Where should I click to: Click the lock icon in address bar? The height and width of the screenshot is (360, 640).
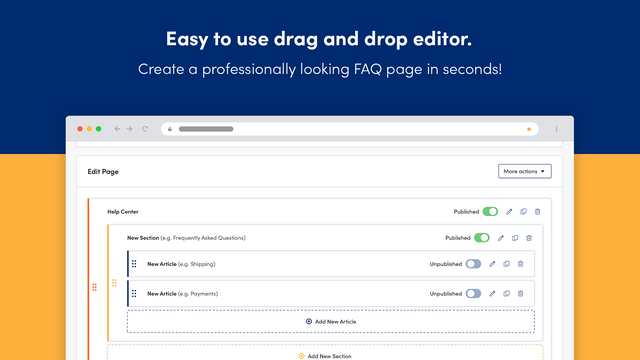170,129
